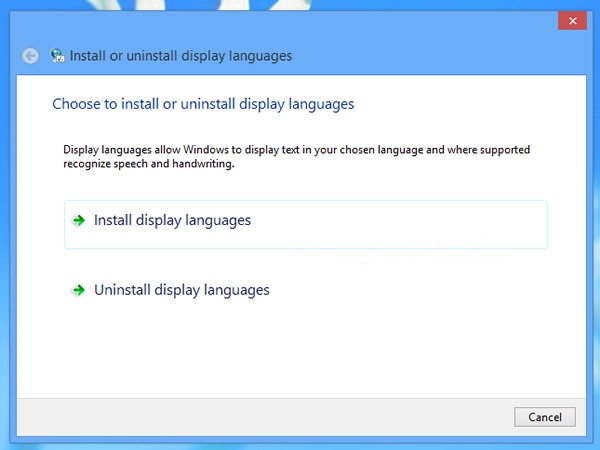The height and width of the screenshot is (450, 600).
Task: Click the description paragraph about display languages
Action: [296, 157]
